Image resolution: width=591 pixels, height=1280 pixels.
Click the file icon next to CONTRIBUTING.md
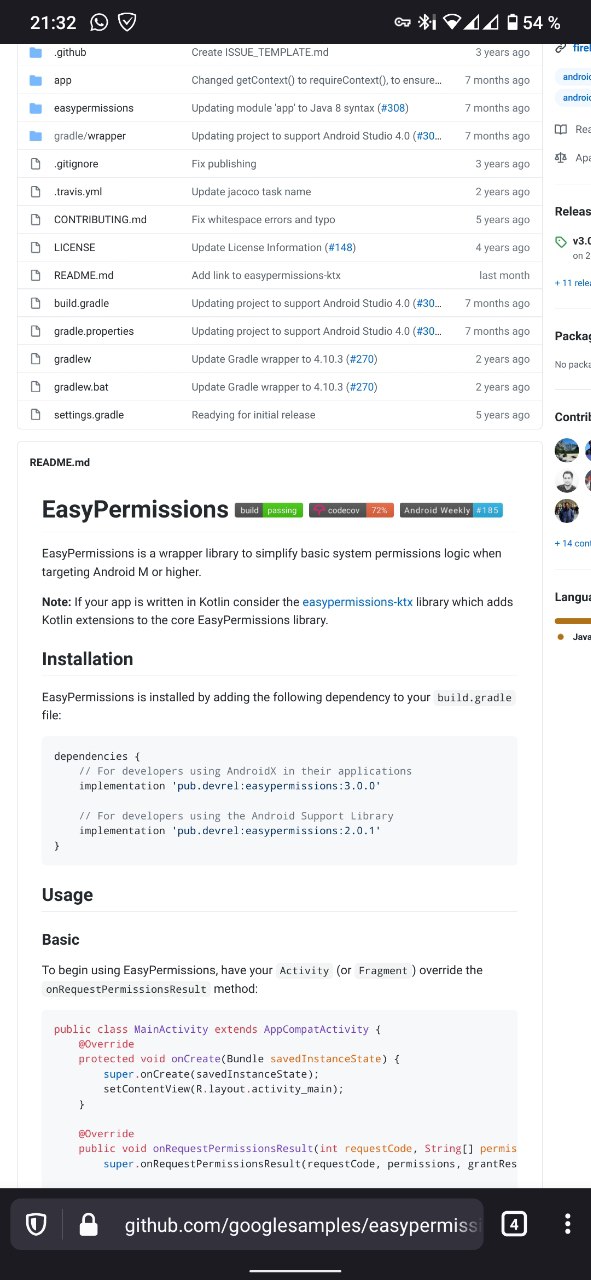[x=36, y=220]
